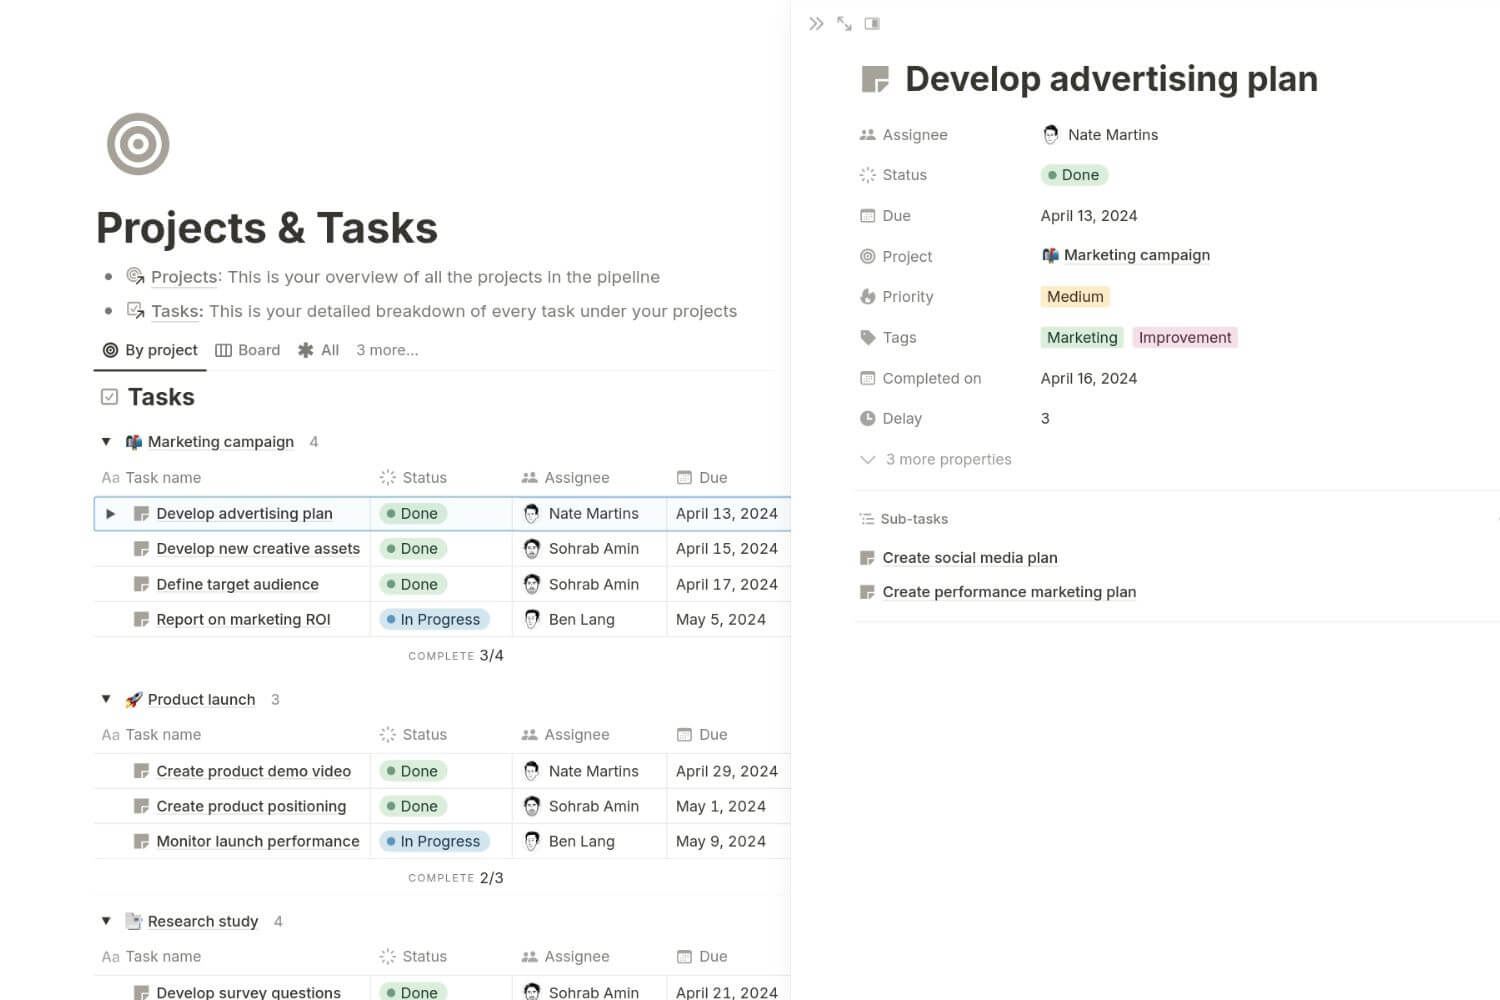1500x1000 pixels.
Task: Click the rocket icon for Product launch
Action: coord(133,700)
